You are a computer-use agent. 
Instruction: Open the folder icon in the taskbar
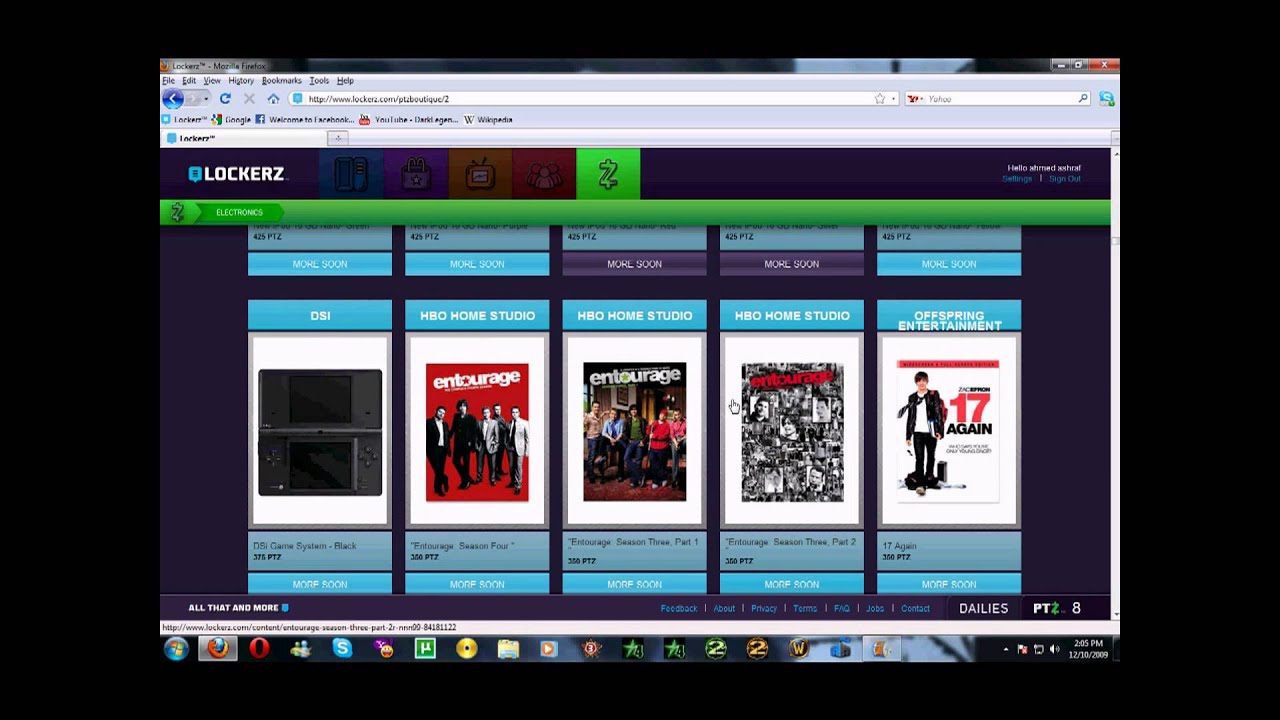pos(508,649)
